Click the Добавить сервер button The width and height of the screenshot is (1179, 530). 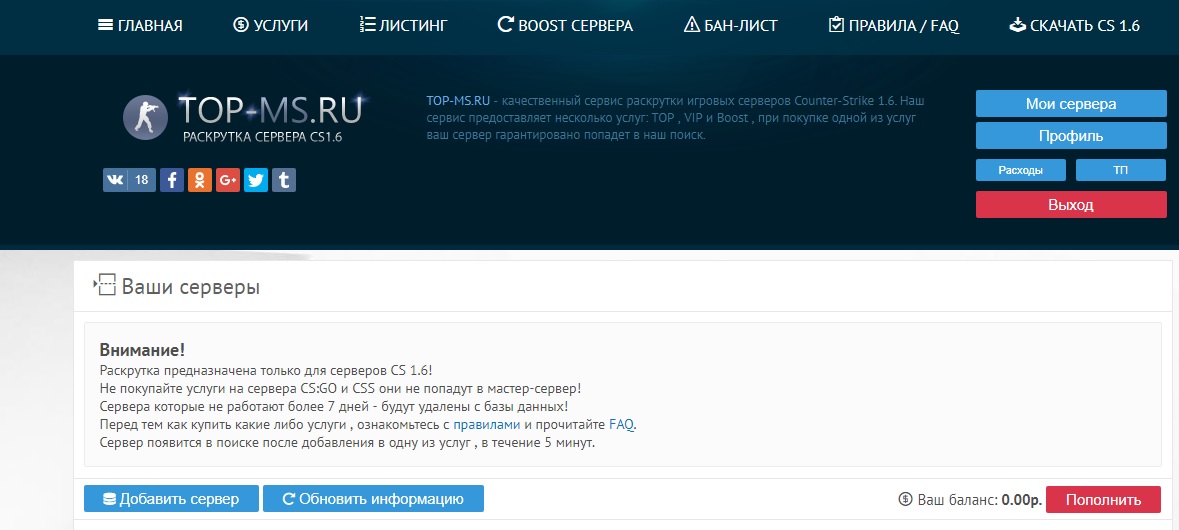(x=171, y=498)
